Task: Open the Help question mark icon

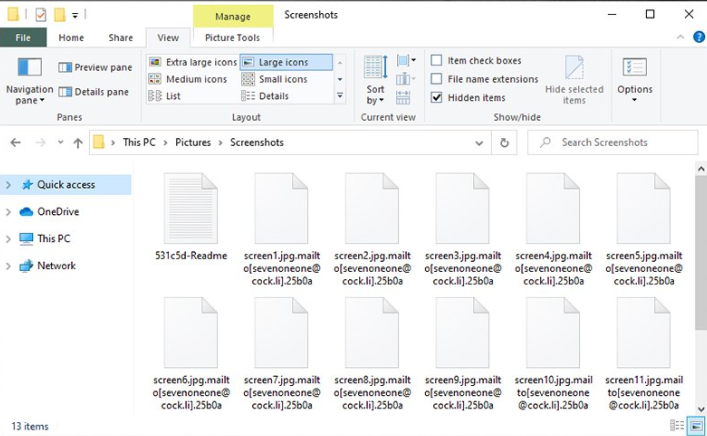Action: [698, 38]
